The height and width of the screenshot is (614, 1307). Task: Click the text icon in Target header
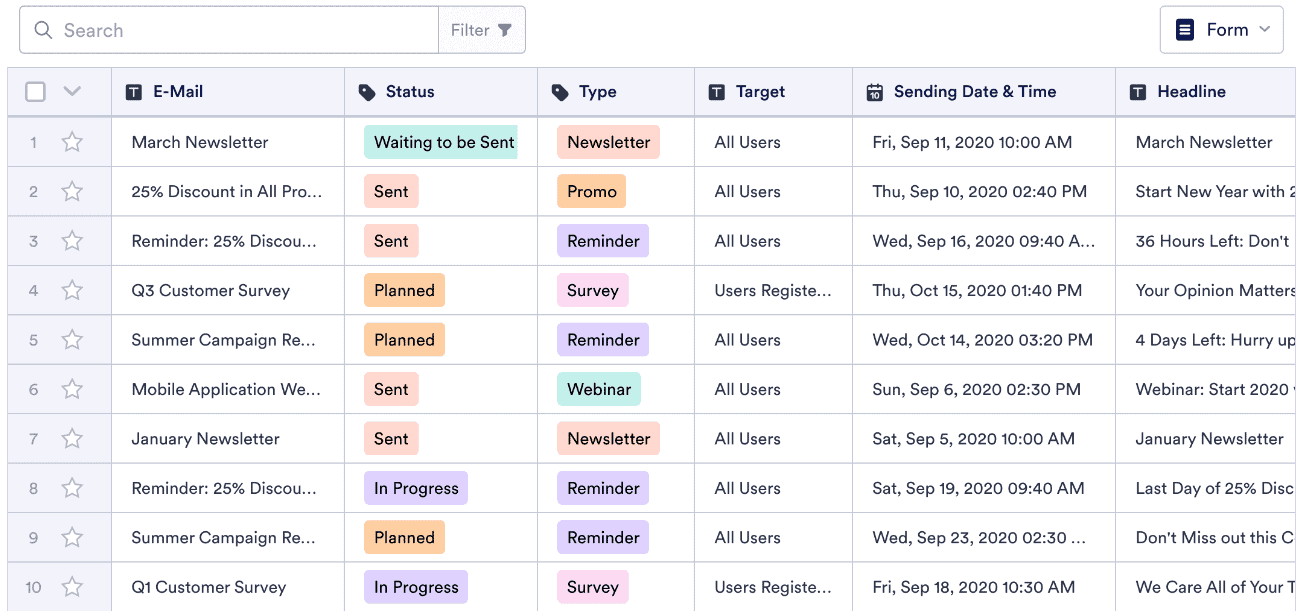(x=717, y=92)
